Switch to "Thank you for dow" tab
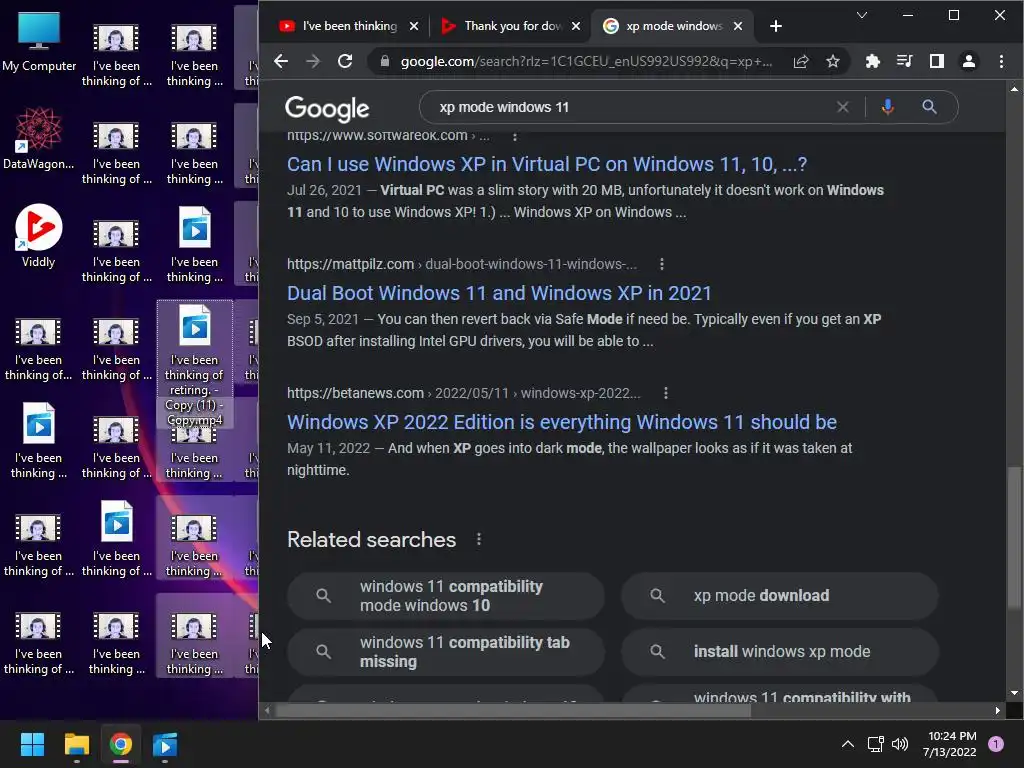The width and height of the screenshot is (1024, 768). 502,26
